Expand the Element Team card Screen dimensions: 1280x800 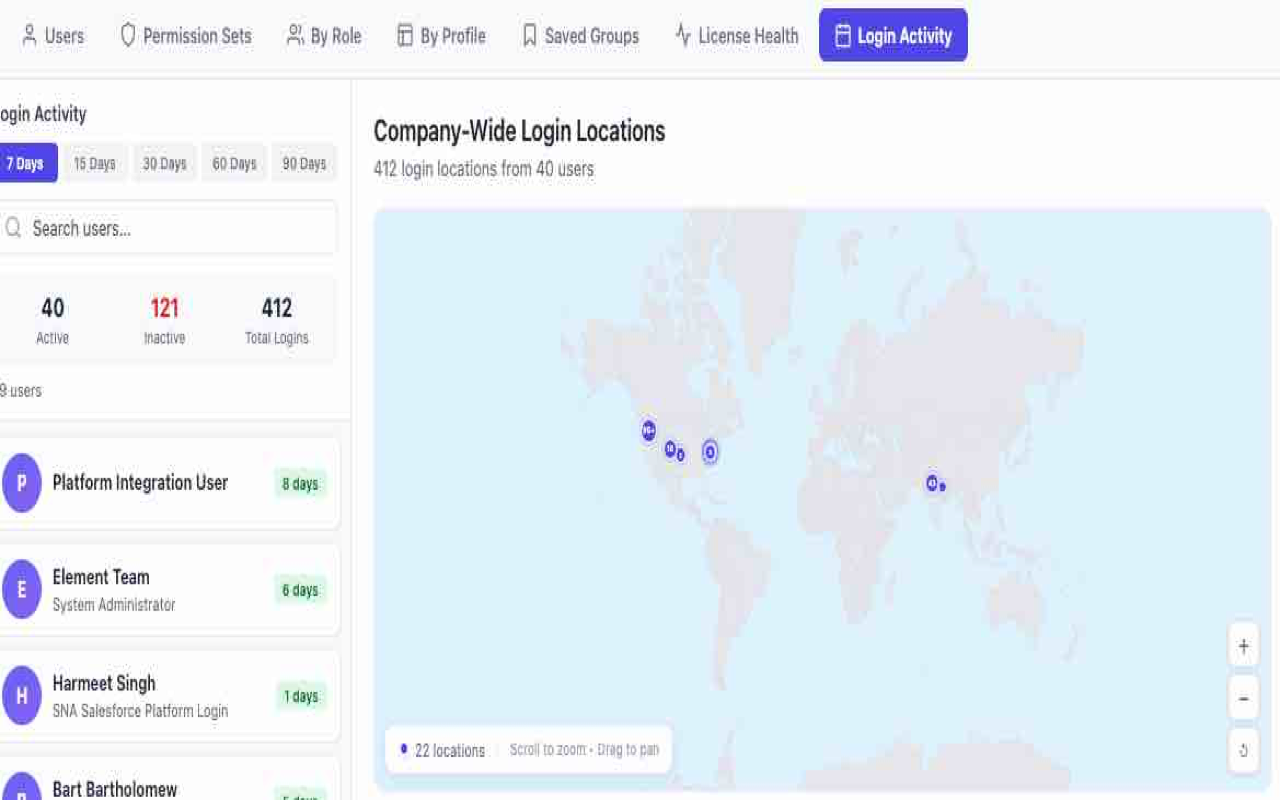pos(170,589)
